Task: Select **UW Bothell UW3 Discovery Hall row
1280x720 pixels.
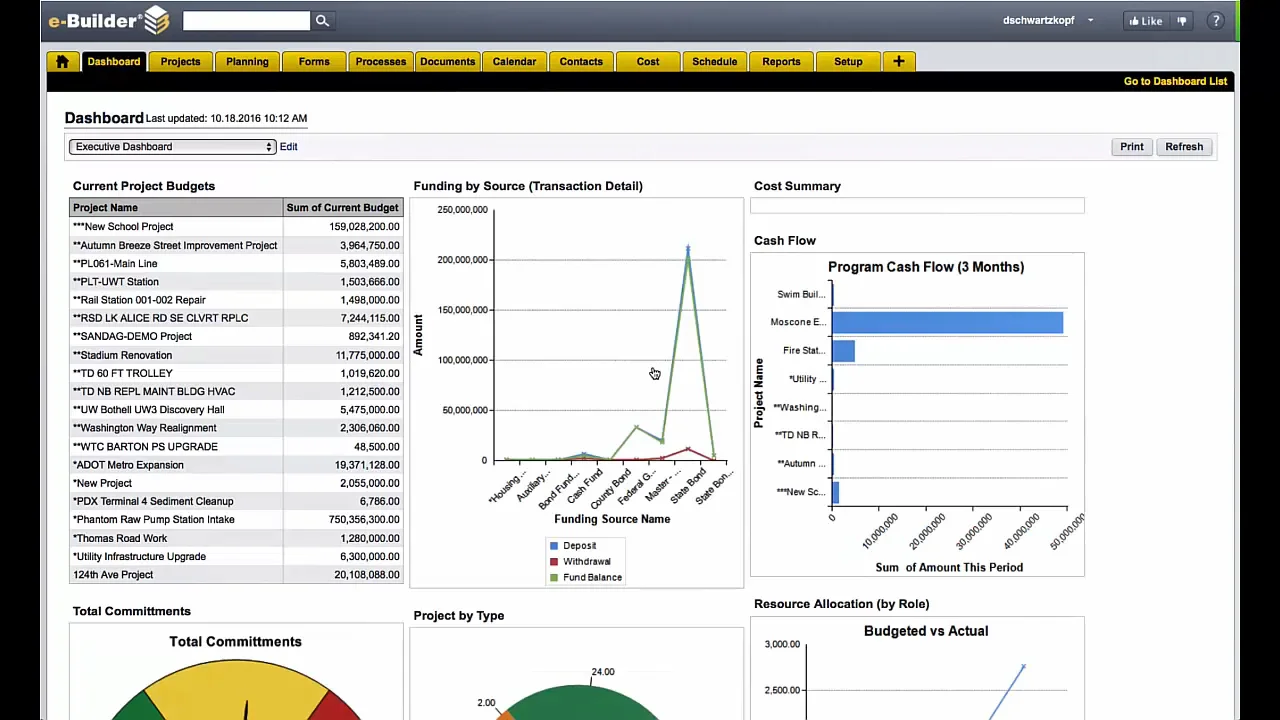Action: pos(236,410)
